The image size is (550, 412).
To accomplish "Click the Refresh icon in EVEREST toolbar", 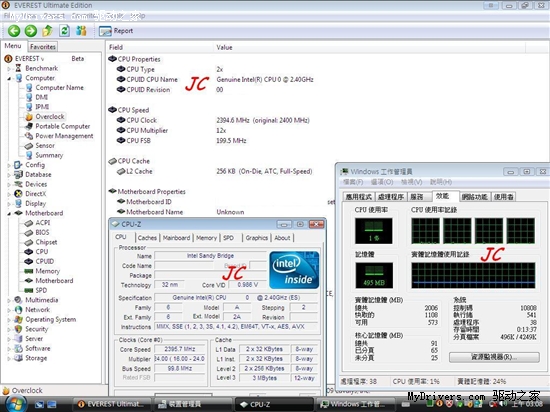I will point(64,31).
